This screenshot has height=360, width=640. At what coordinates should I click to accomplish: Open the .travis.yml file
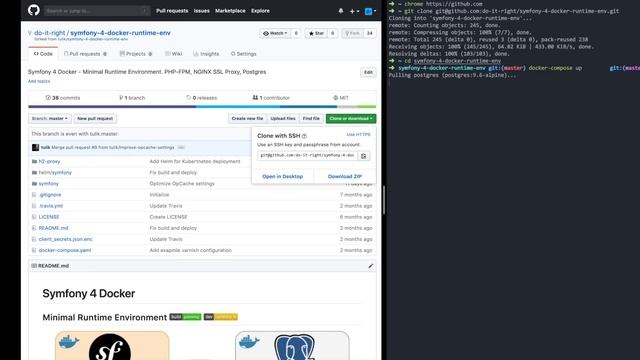51,206
